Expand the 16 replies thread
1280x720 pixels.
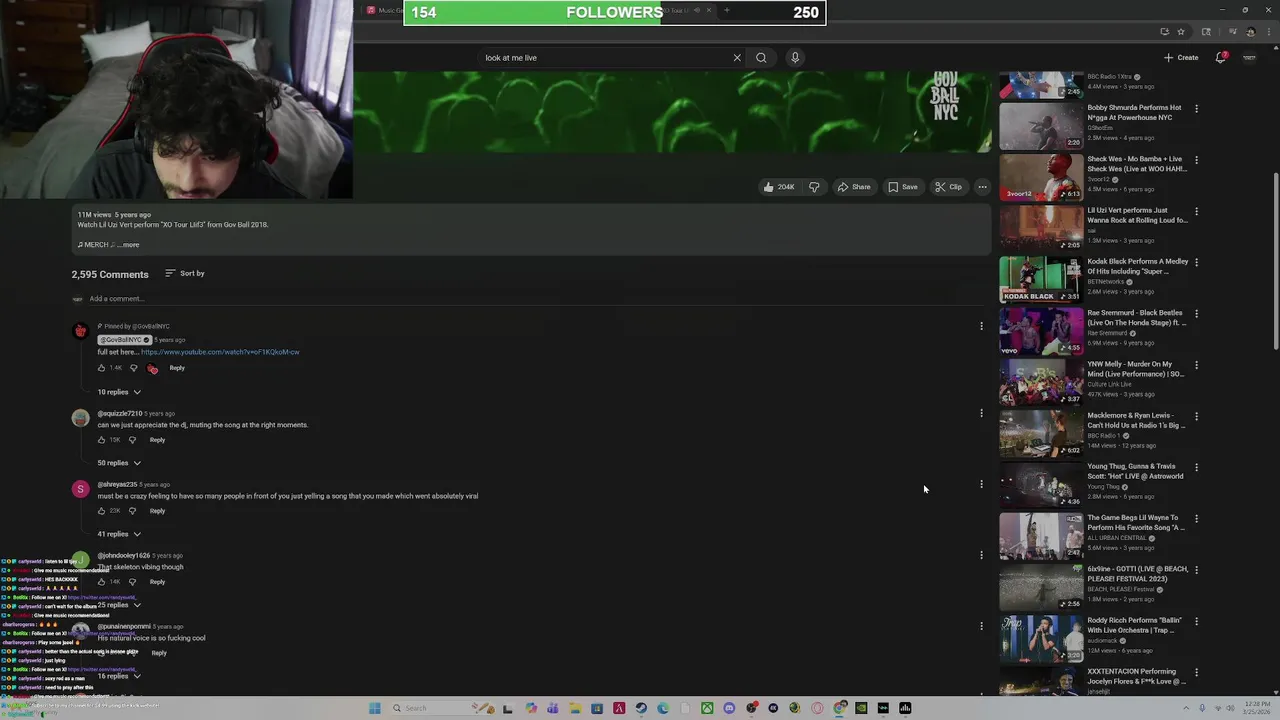(119, 676)
